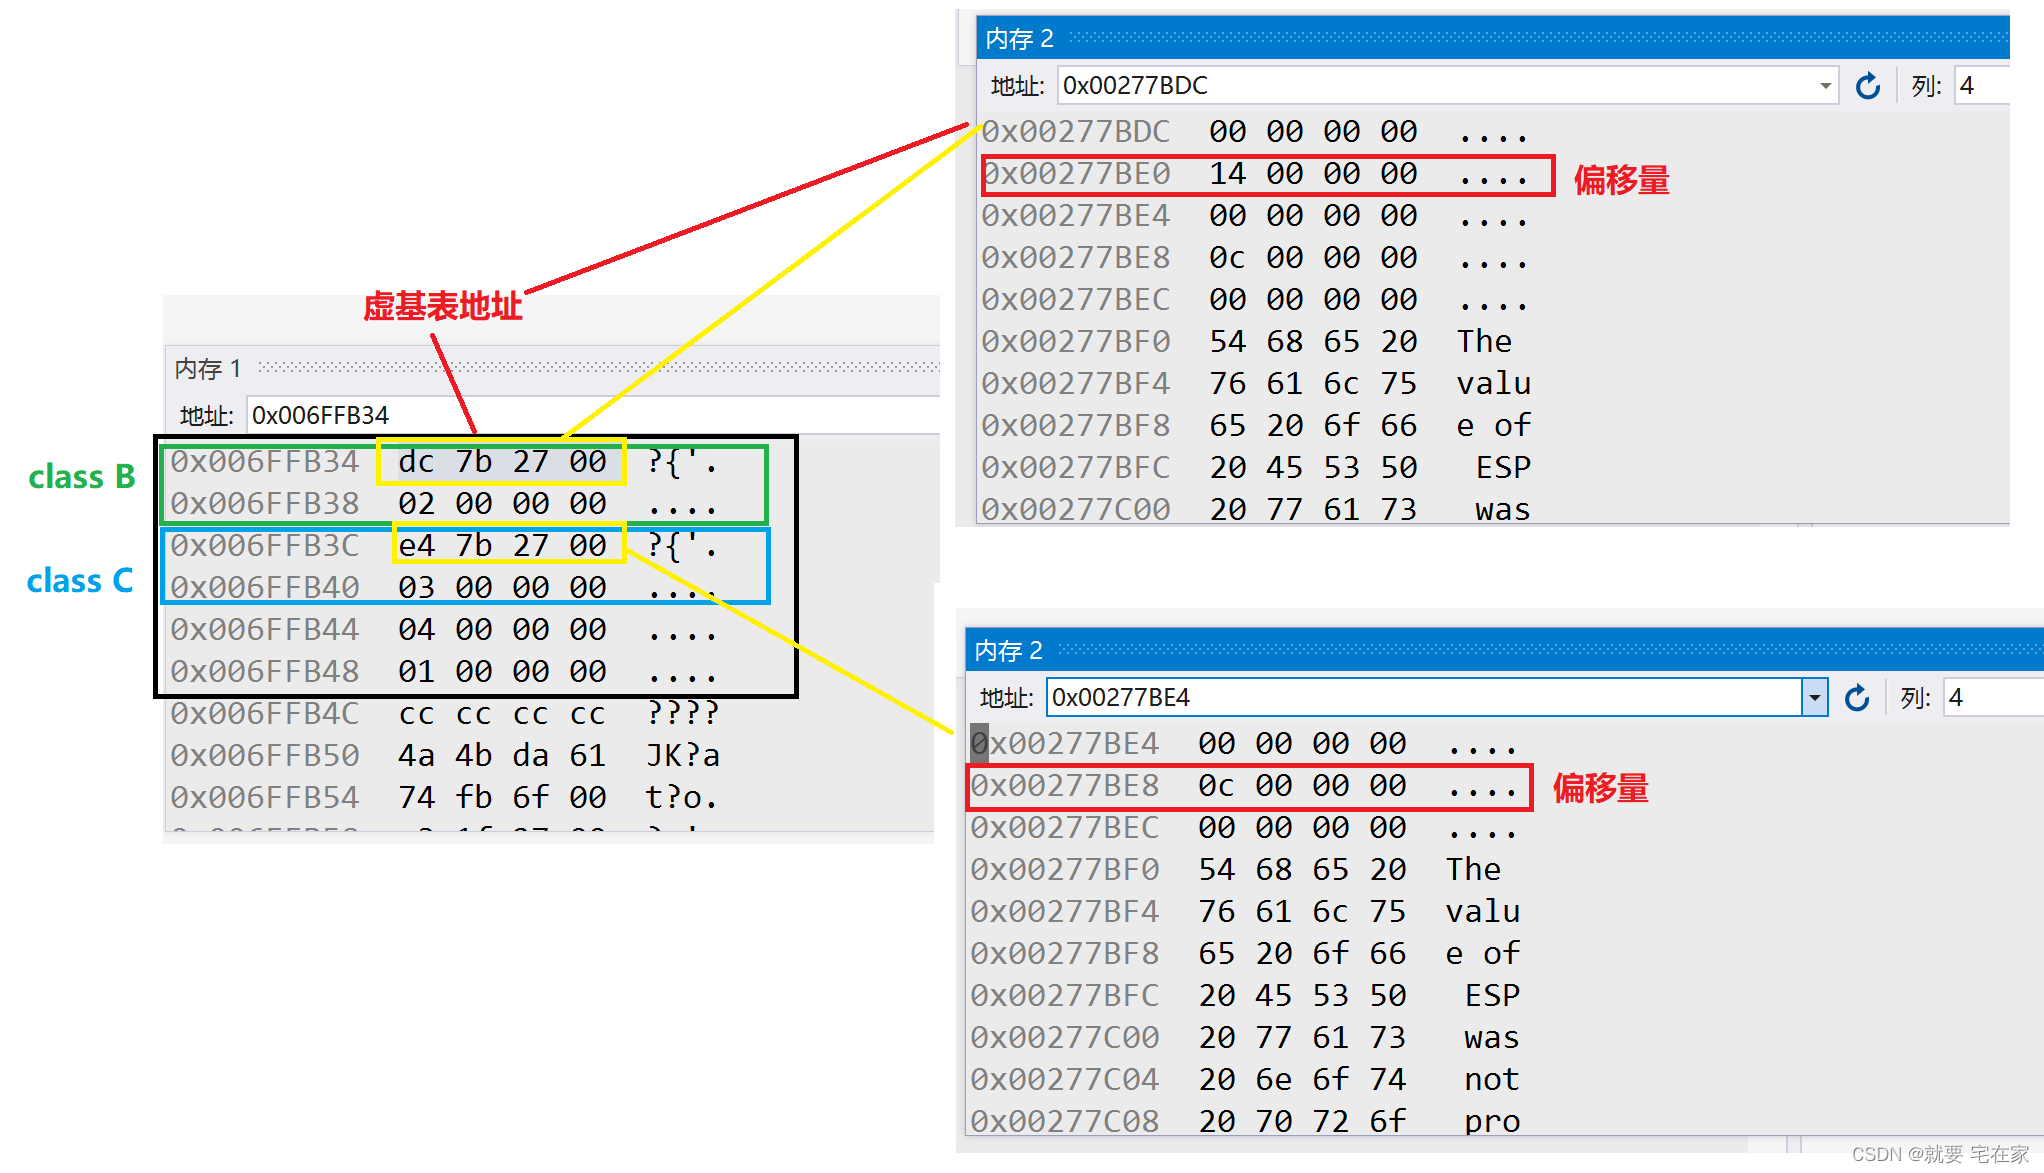Select bytes 'dc 7b 27 00' in Memory 1

(502, 462)
